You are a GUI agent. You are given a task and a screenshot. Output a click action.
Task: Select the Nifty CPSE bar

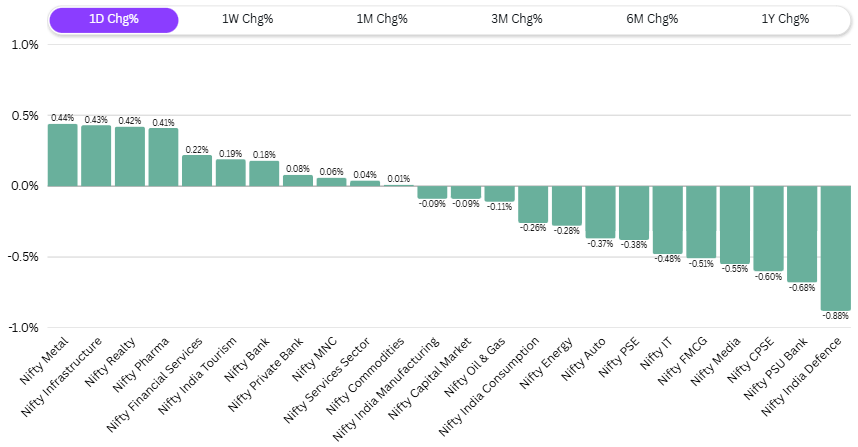click(768, 228)
